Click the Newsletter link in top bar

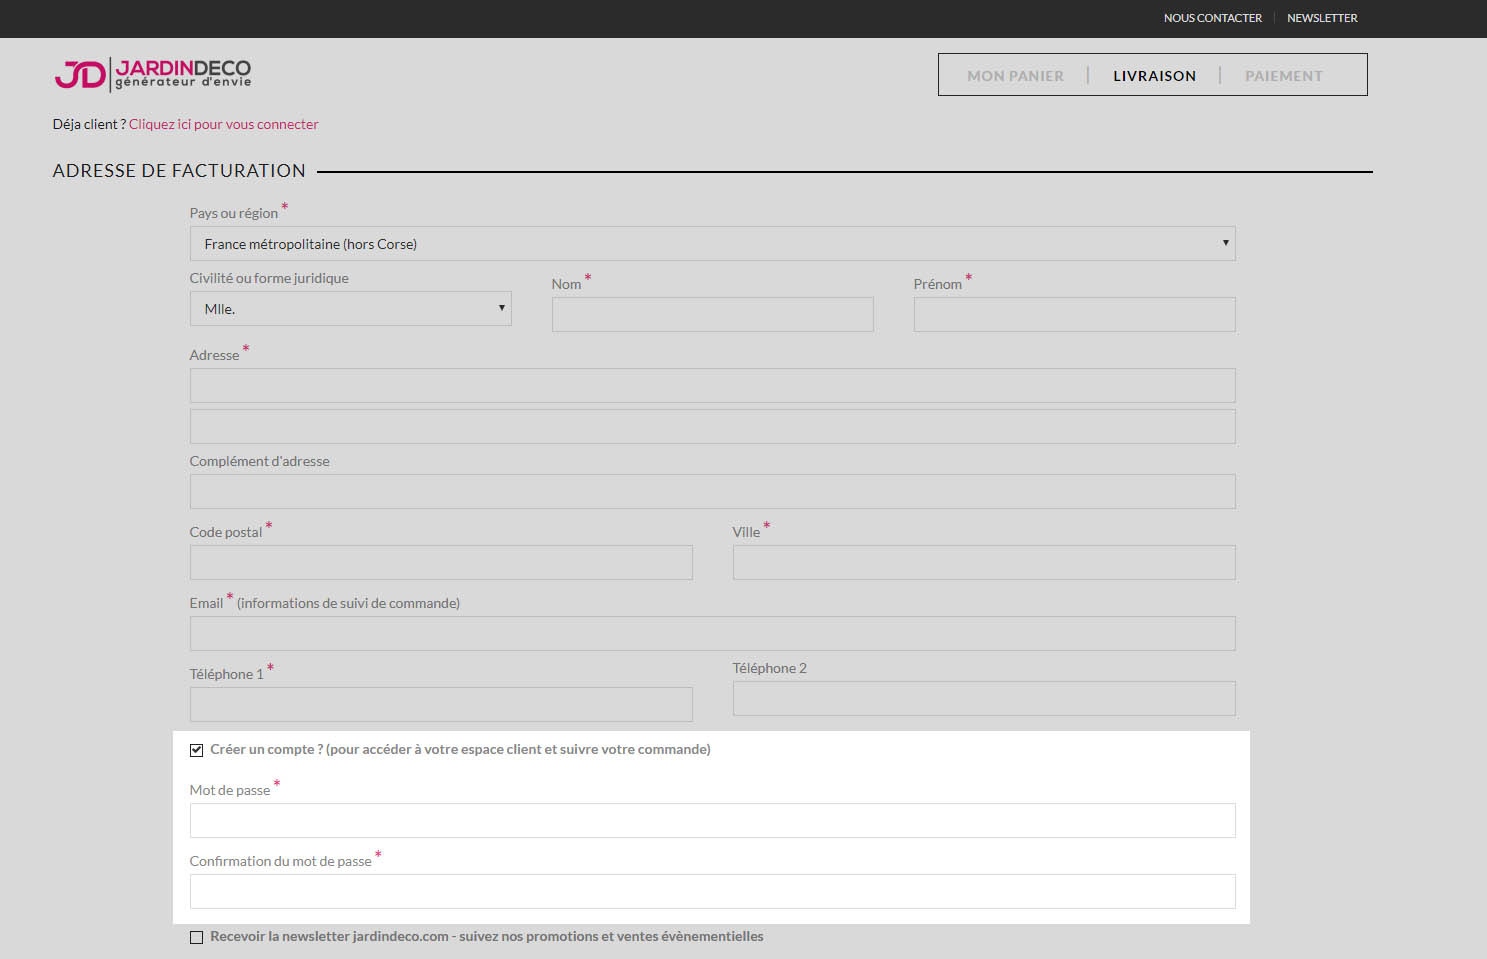1322,18
